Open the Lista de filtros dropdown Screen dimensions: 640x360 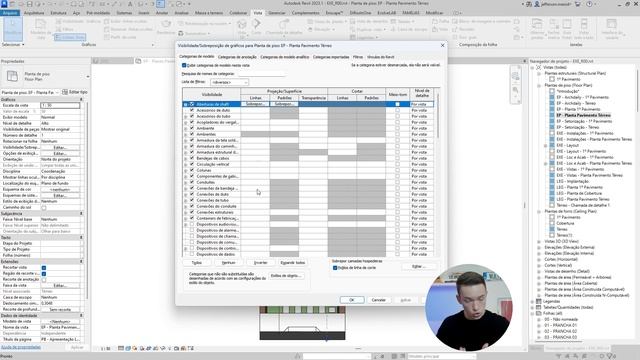tap(229, 82)
